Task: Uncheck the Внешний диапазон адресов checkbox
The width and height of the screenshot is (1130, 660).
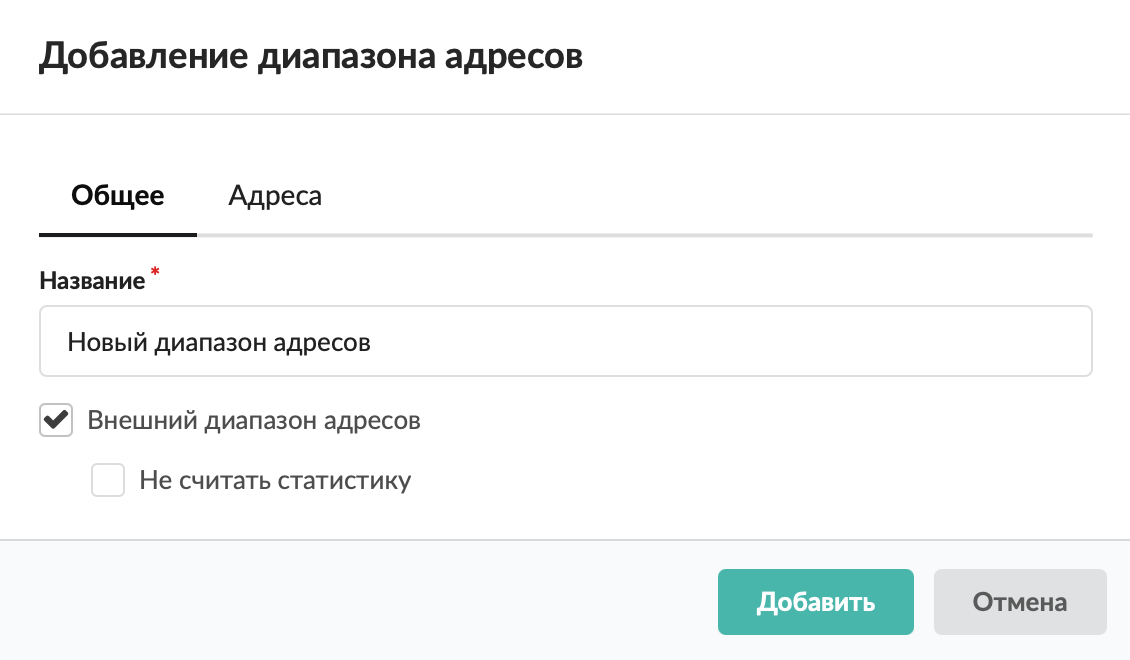Action: click(56, 421)
